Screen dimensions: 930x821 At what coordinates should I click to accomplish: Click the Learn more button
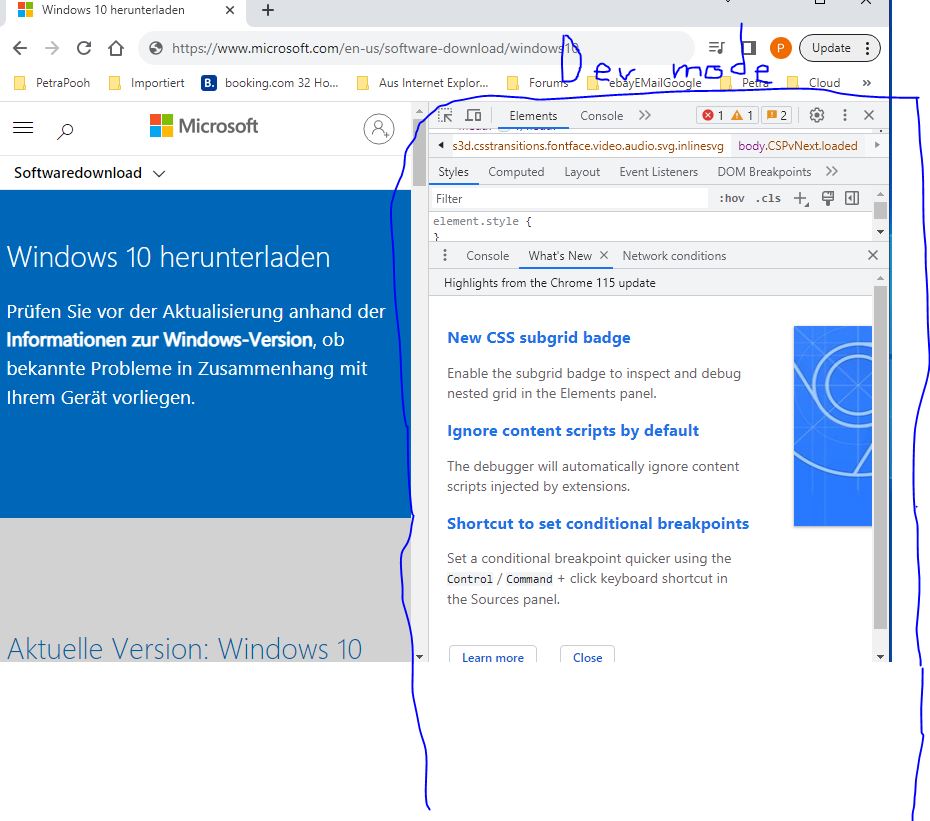point(493,654)
